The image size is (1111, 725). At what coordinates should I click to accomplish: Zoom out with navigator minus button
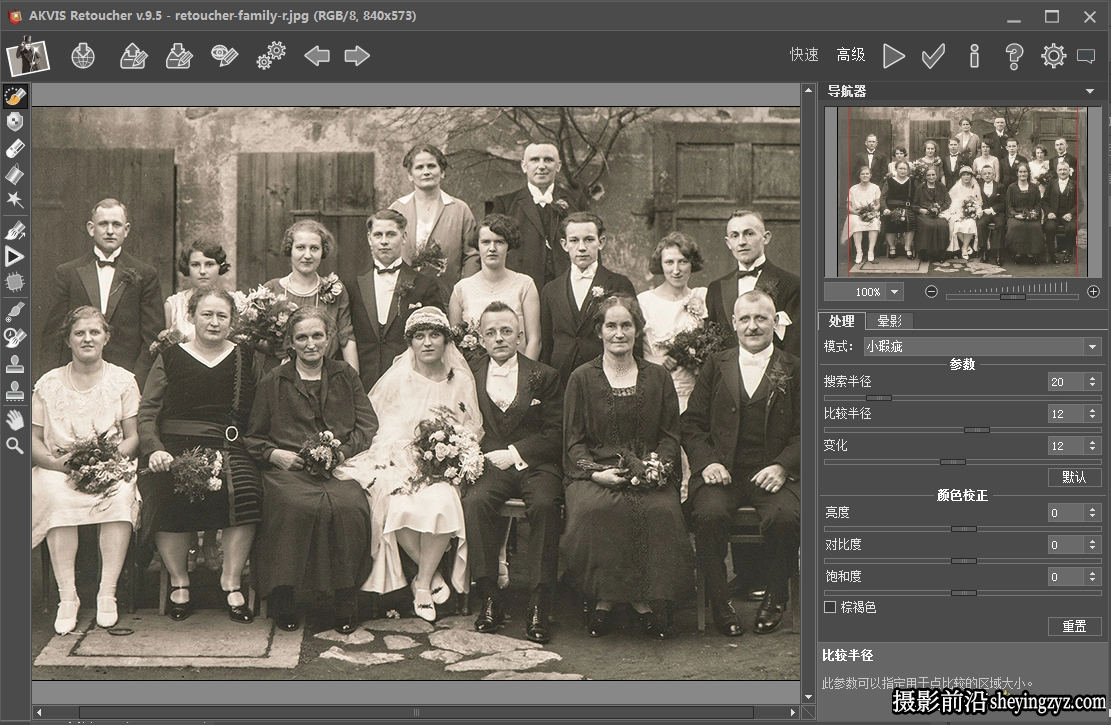point(932,292)
